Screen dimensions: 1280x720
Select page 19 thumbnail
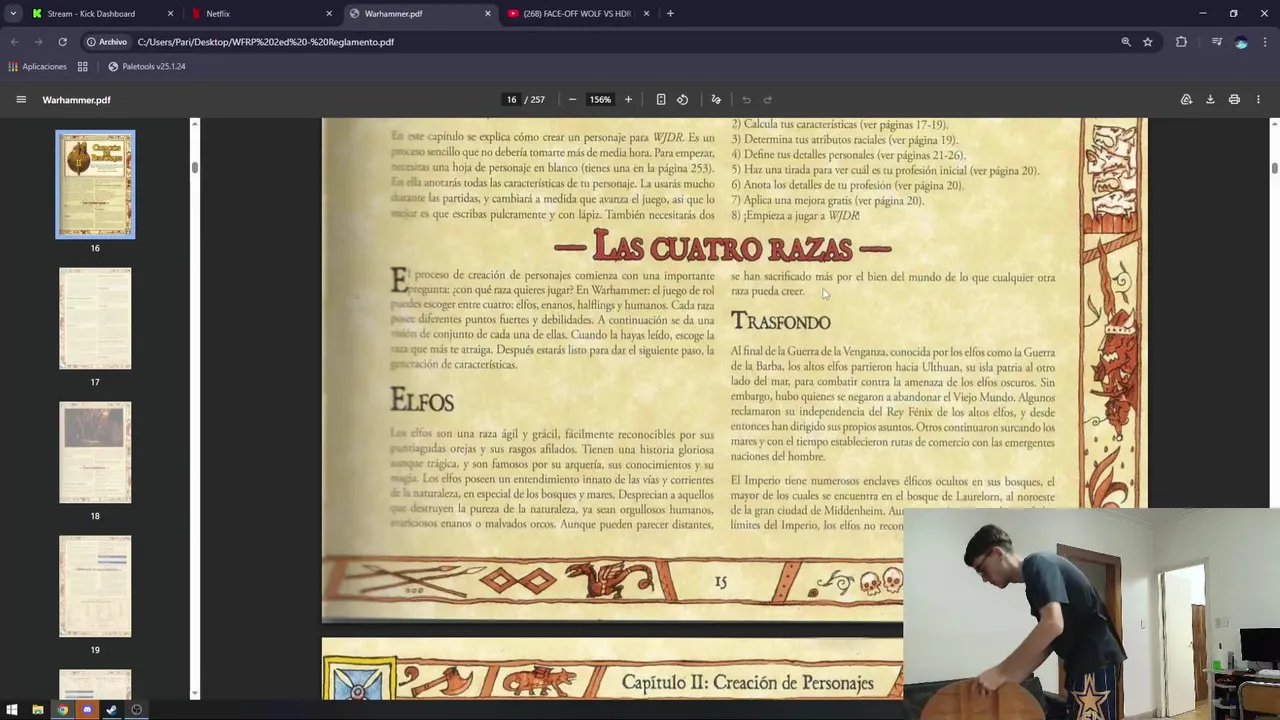[x=95, y=587]
